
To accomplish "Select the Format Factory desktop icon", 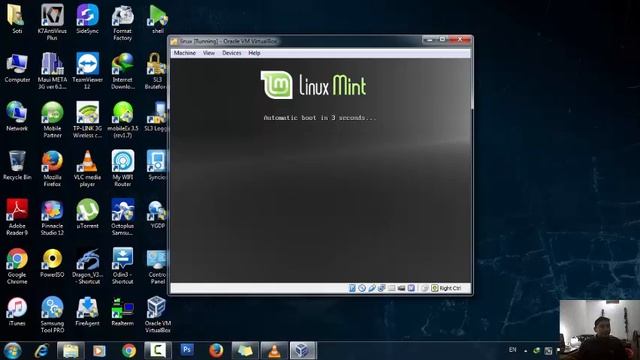I will coord(123,22).
